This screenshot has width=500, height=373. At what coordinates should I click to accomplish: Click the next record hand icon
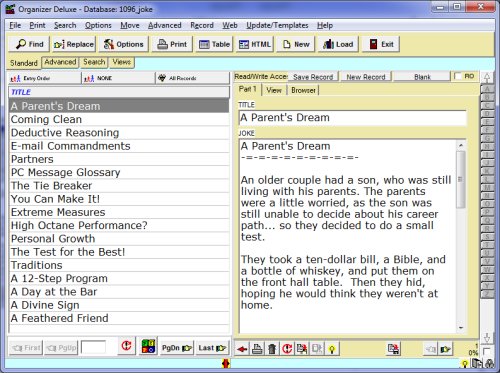click(446, 349)
